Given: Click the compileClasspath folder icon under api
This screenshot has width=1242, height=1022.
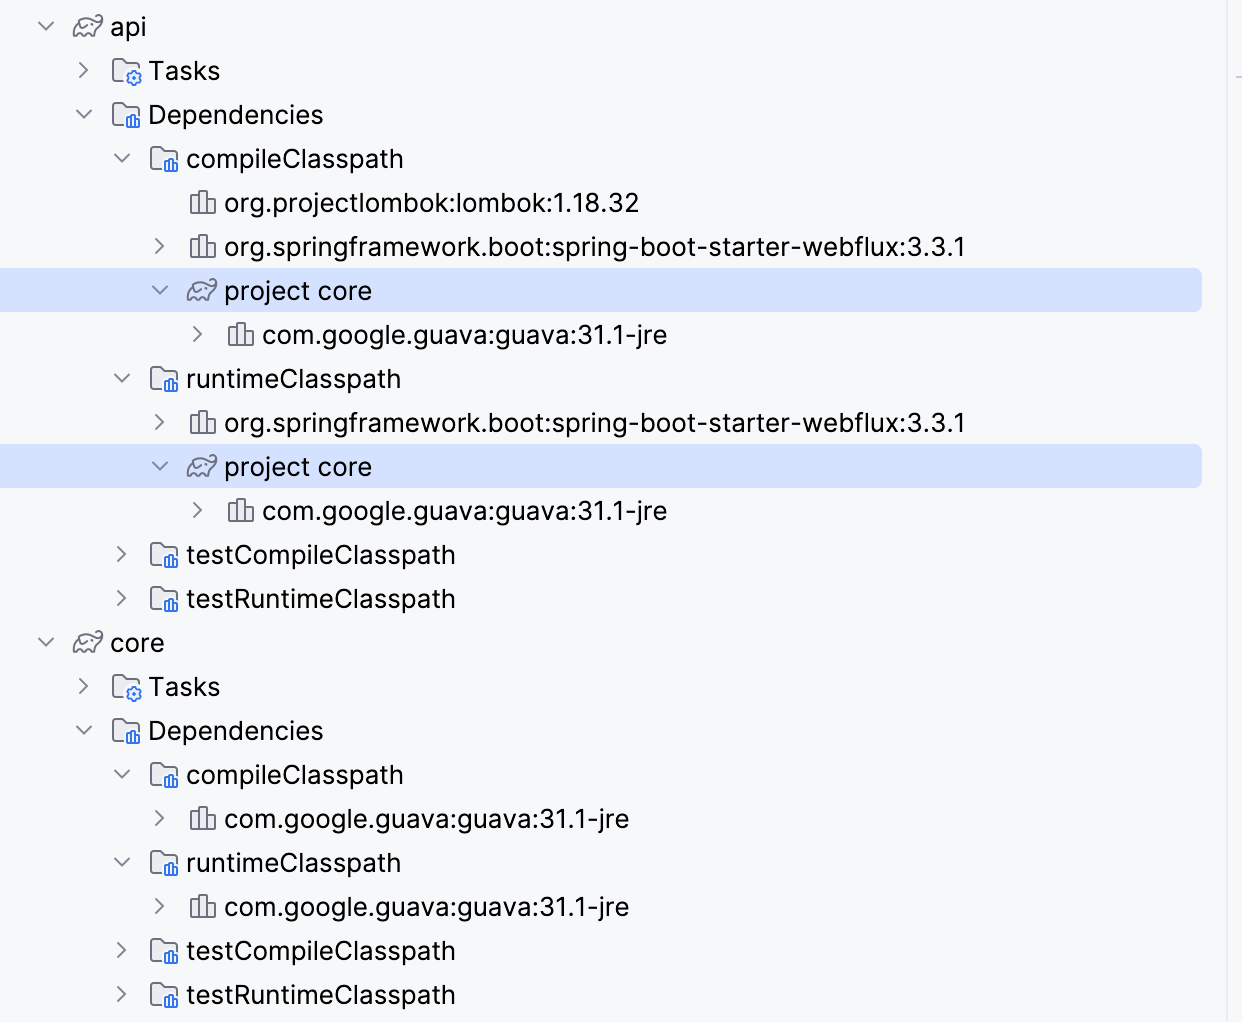Looking at the screenshot, I should (165, 159).
